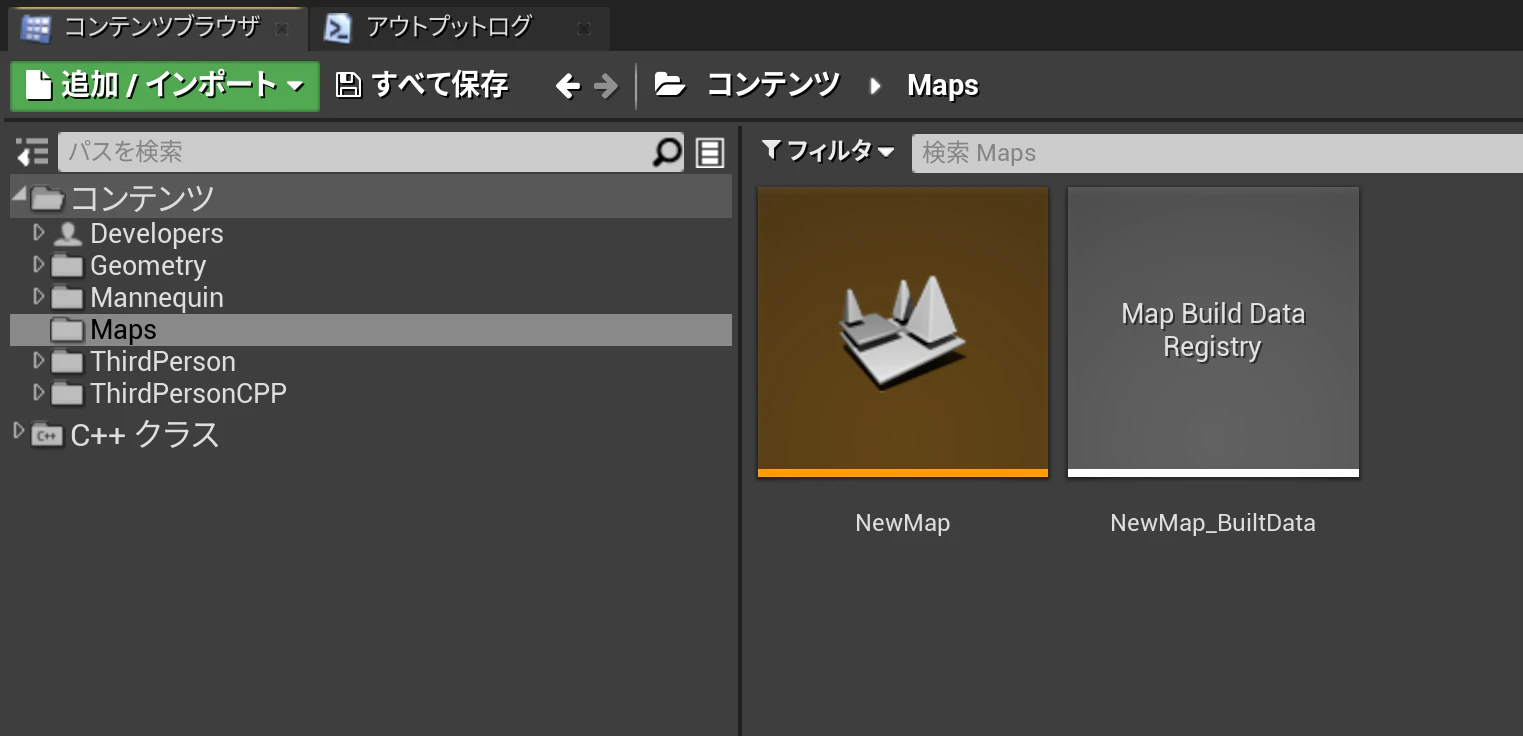The height and width of the screenshot is (736, 1523).
Task: Select the ThirdPerson folder row
Action: [371, 362]
